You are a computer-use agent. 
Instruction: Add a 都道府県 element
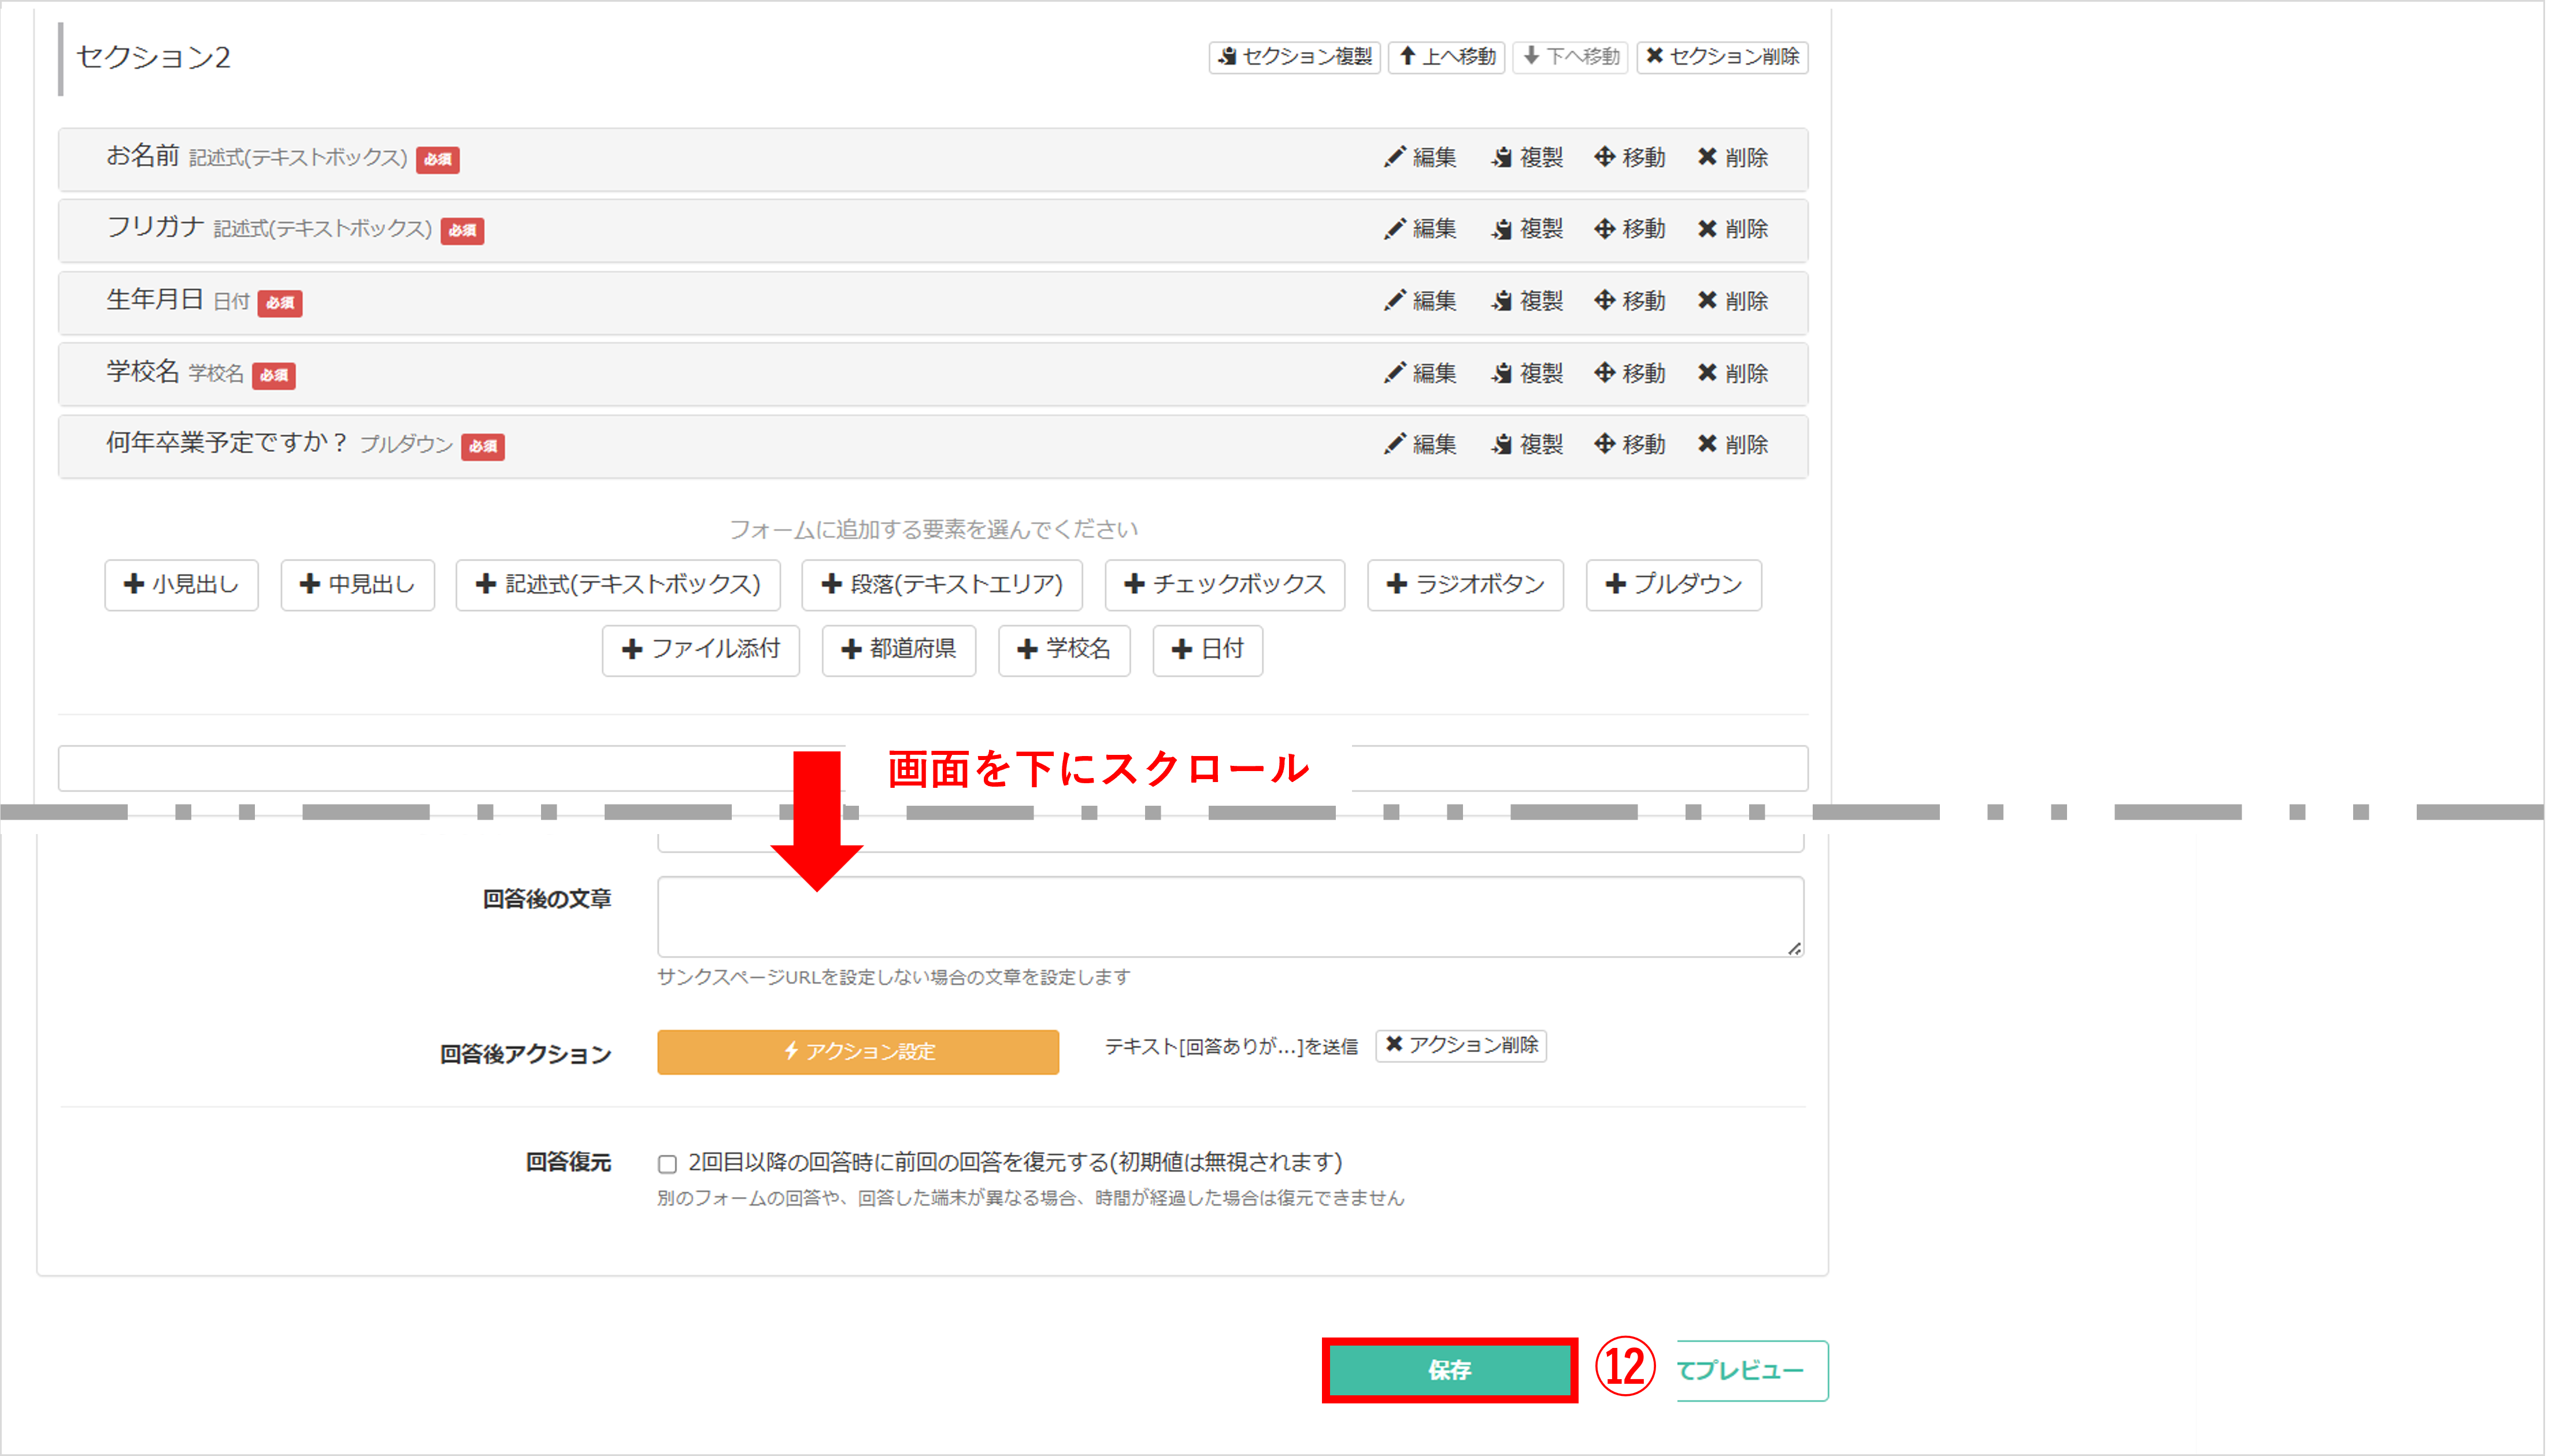coord(899,651)
